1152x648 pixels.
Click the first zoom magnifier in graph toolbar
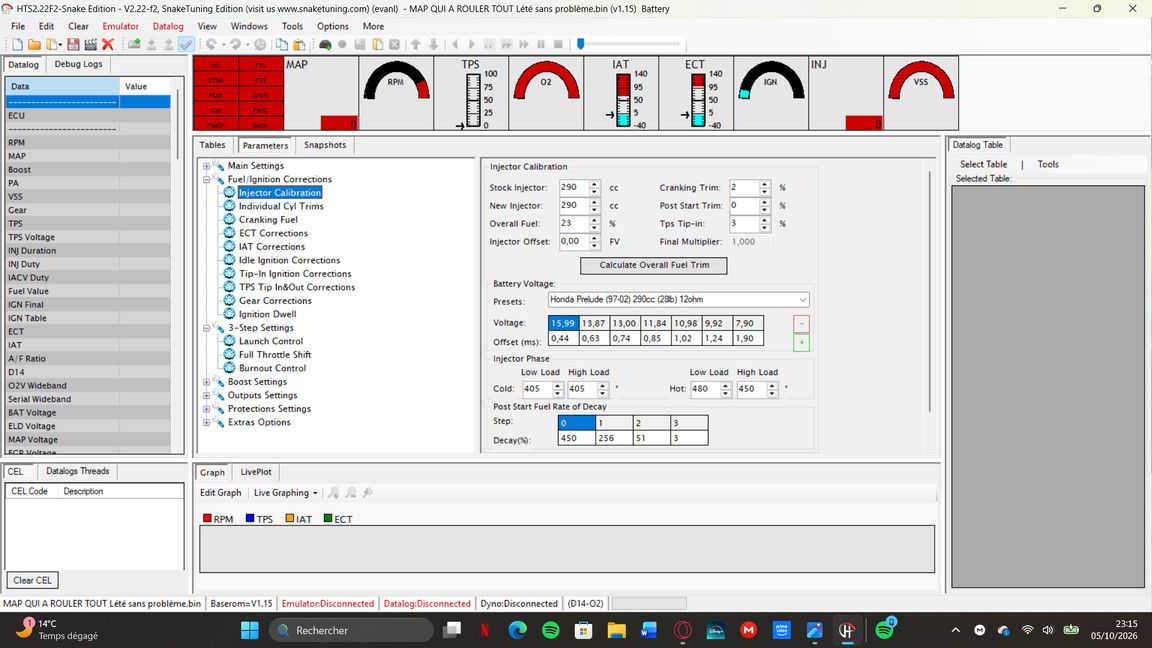[334, 493]
